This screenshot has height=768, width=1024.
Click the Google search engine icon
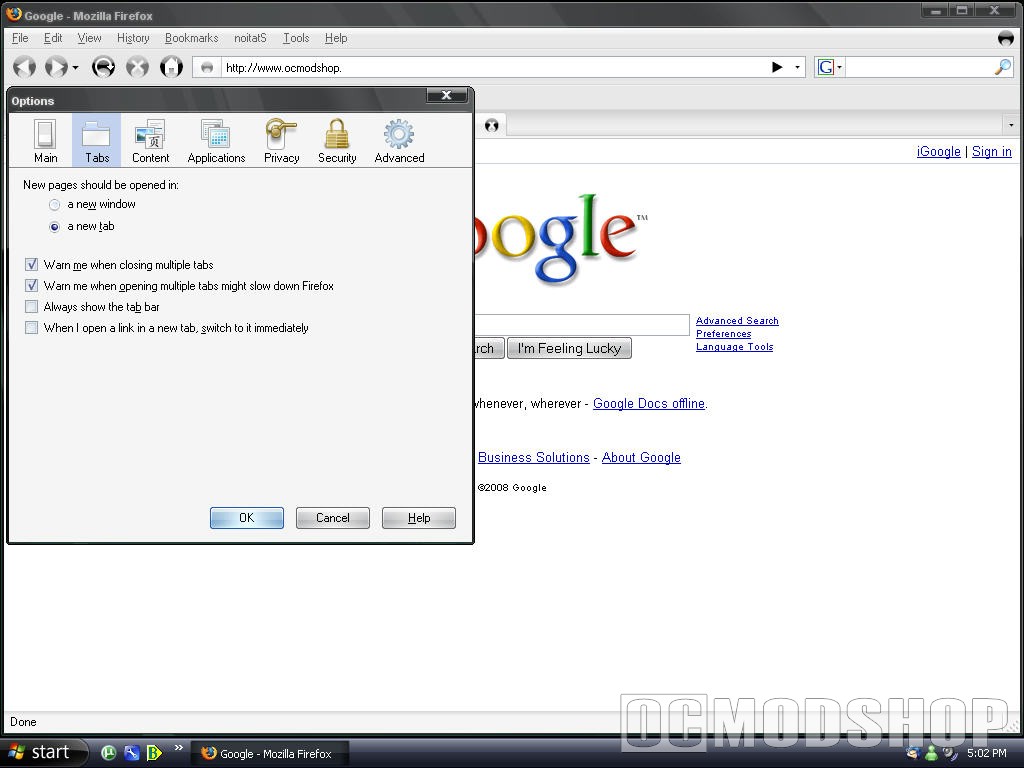click(825, 67)
